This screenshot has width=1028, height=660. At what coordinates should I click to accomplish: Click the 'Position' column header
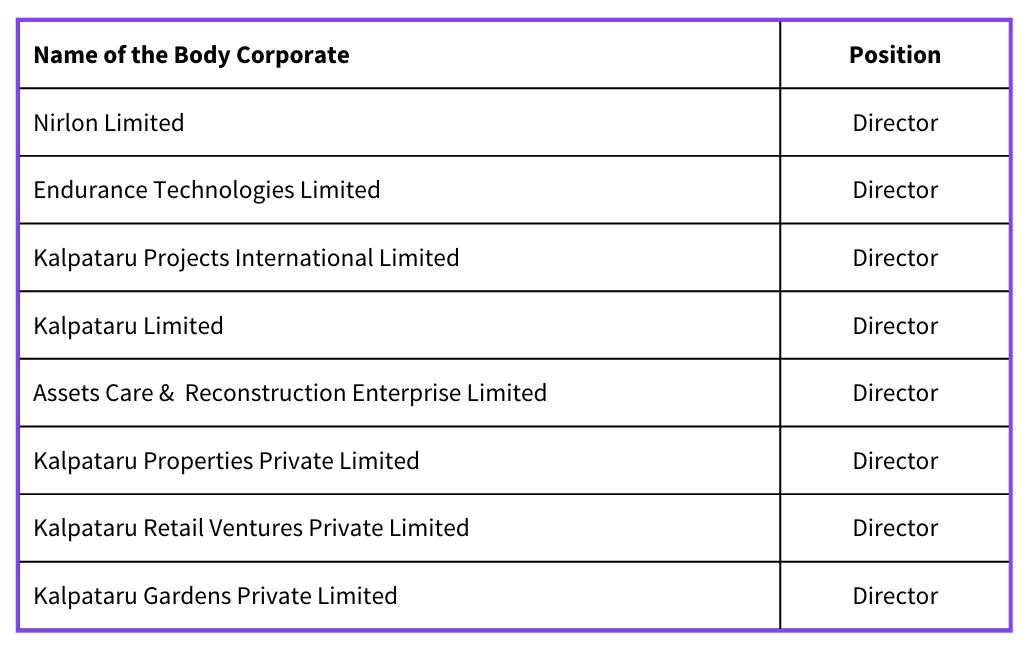coord(895,55)
